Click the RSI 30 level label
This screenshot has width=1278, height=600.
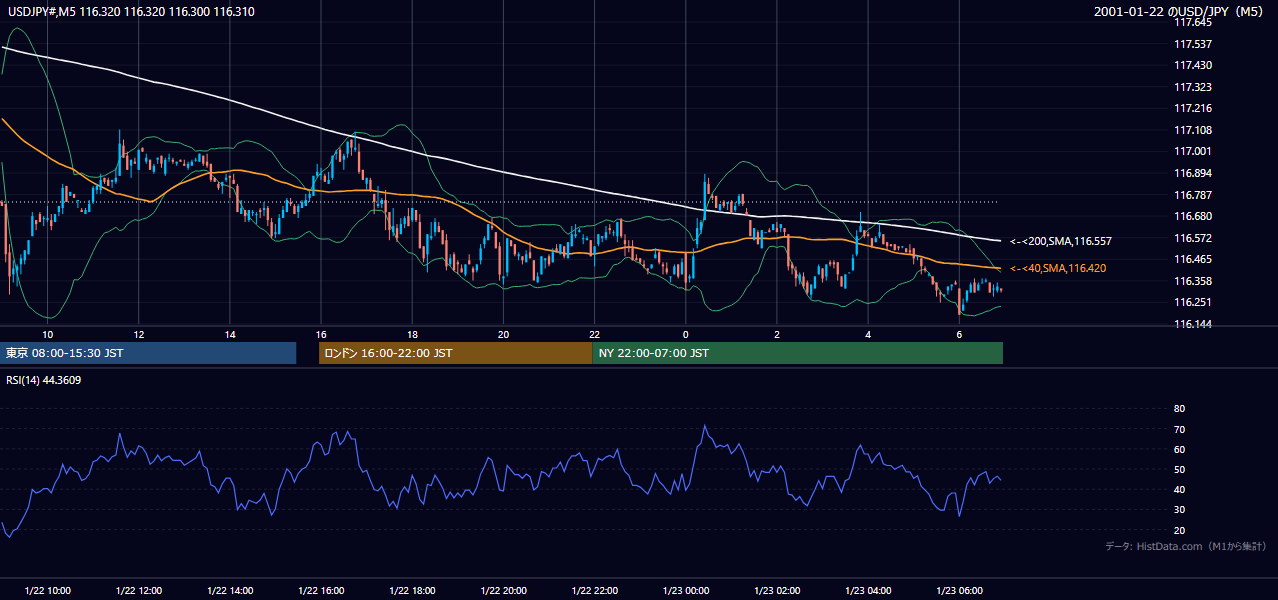pyautogui.click(x=1179, y=510)
